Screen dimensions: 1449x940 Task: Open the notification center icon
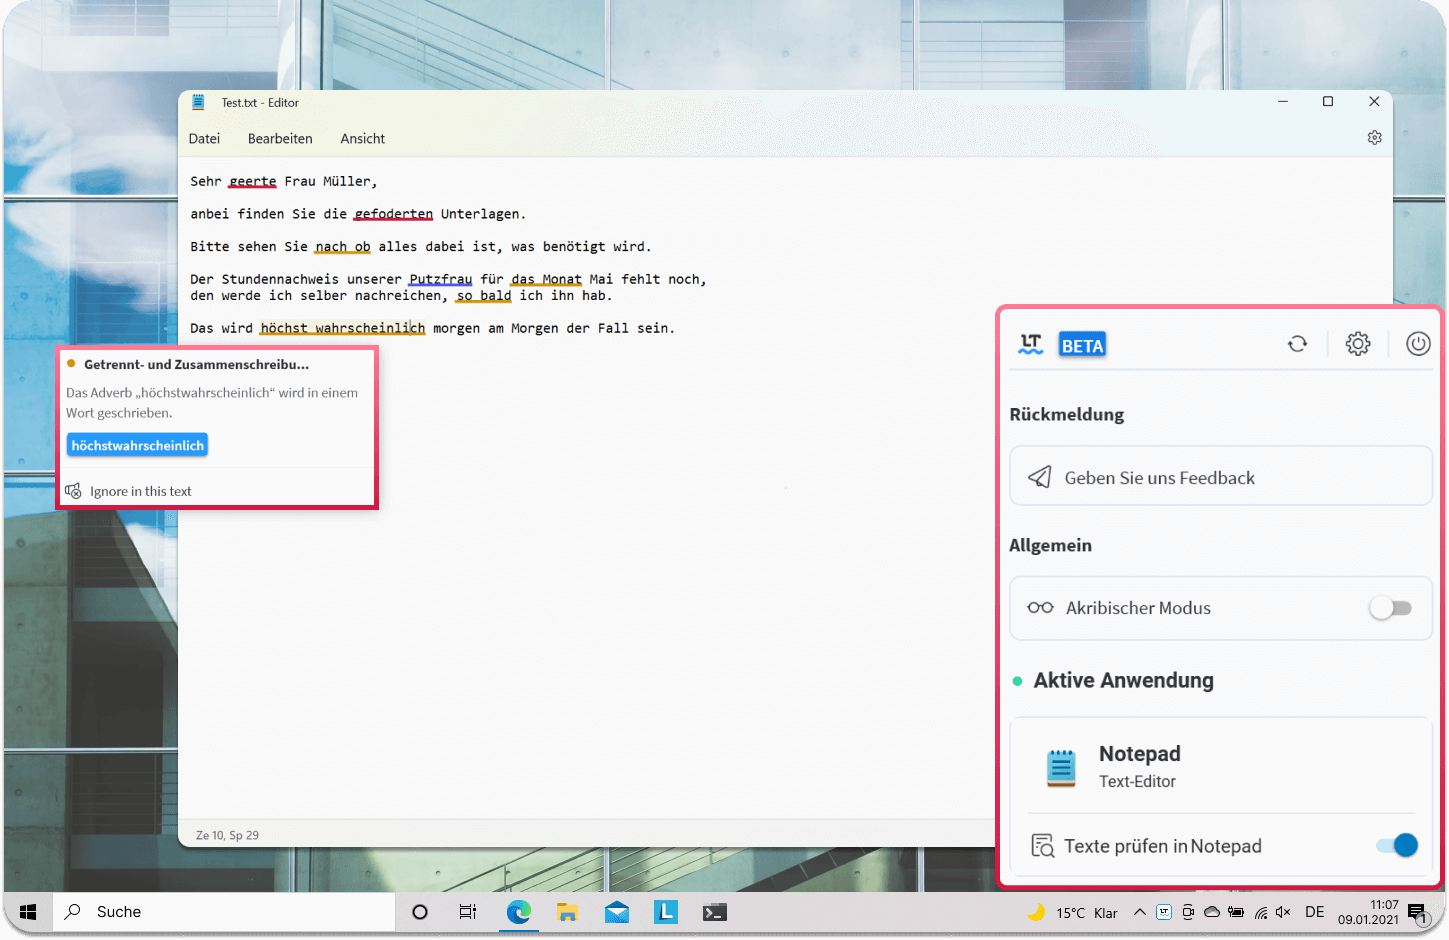[x=1418, y=913]
